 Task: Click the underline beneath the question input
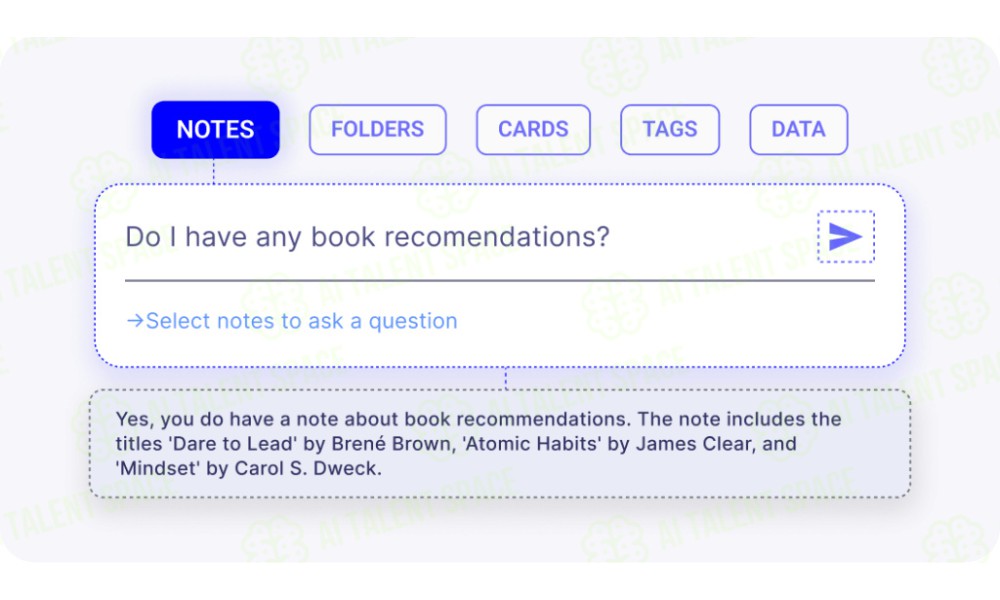click(x=500, y=280)
